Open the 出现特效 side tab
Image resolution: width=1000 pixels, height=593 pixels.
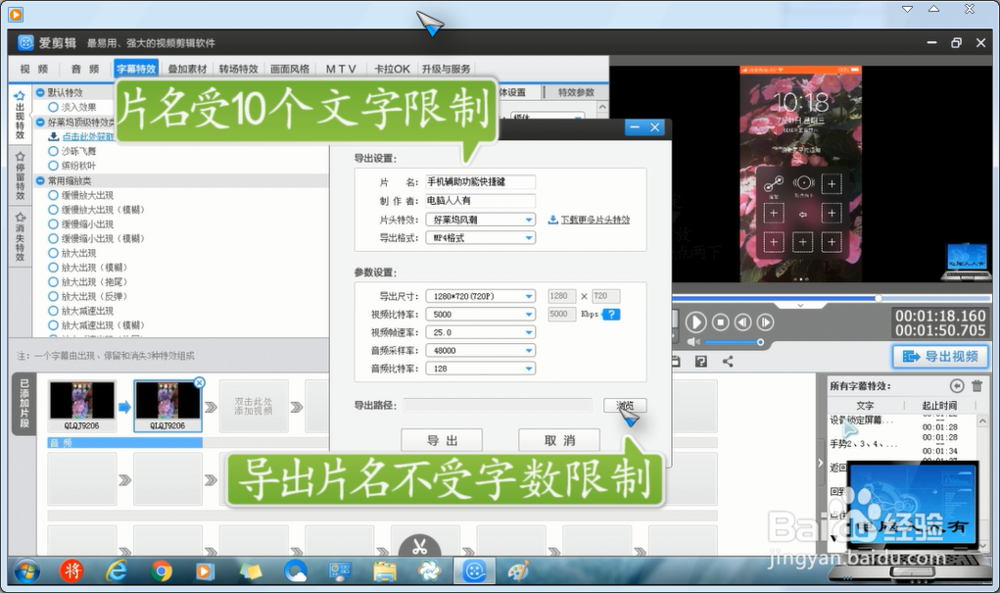(20, 115)
